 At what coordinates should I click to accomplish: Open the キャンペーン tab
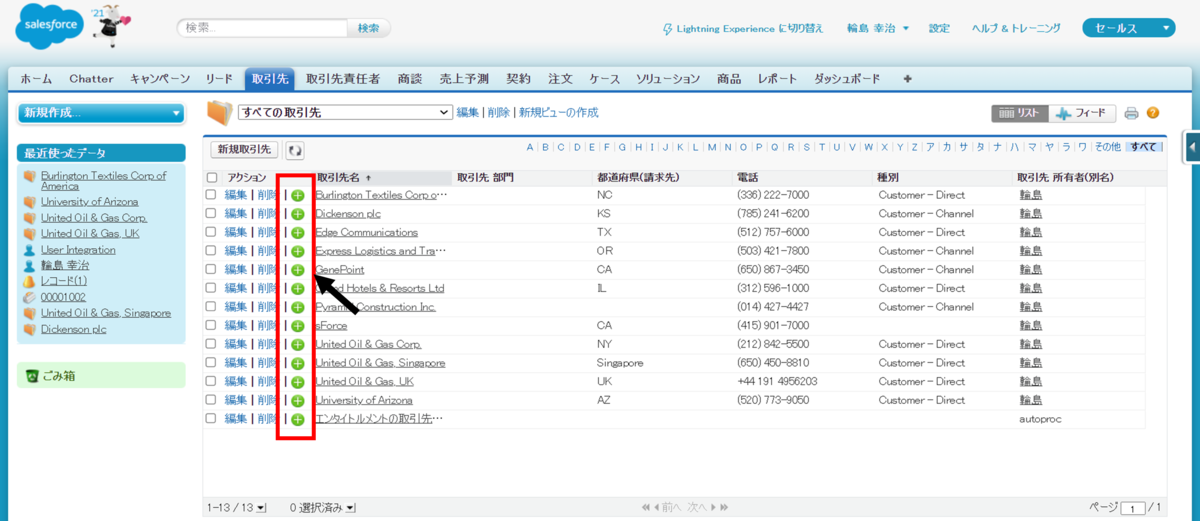[160, 79]
